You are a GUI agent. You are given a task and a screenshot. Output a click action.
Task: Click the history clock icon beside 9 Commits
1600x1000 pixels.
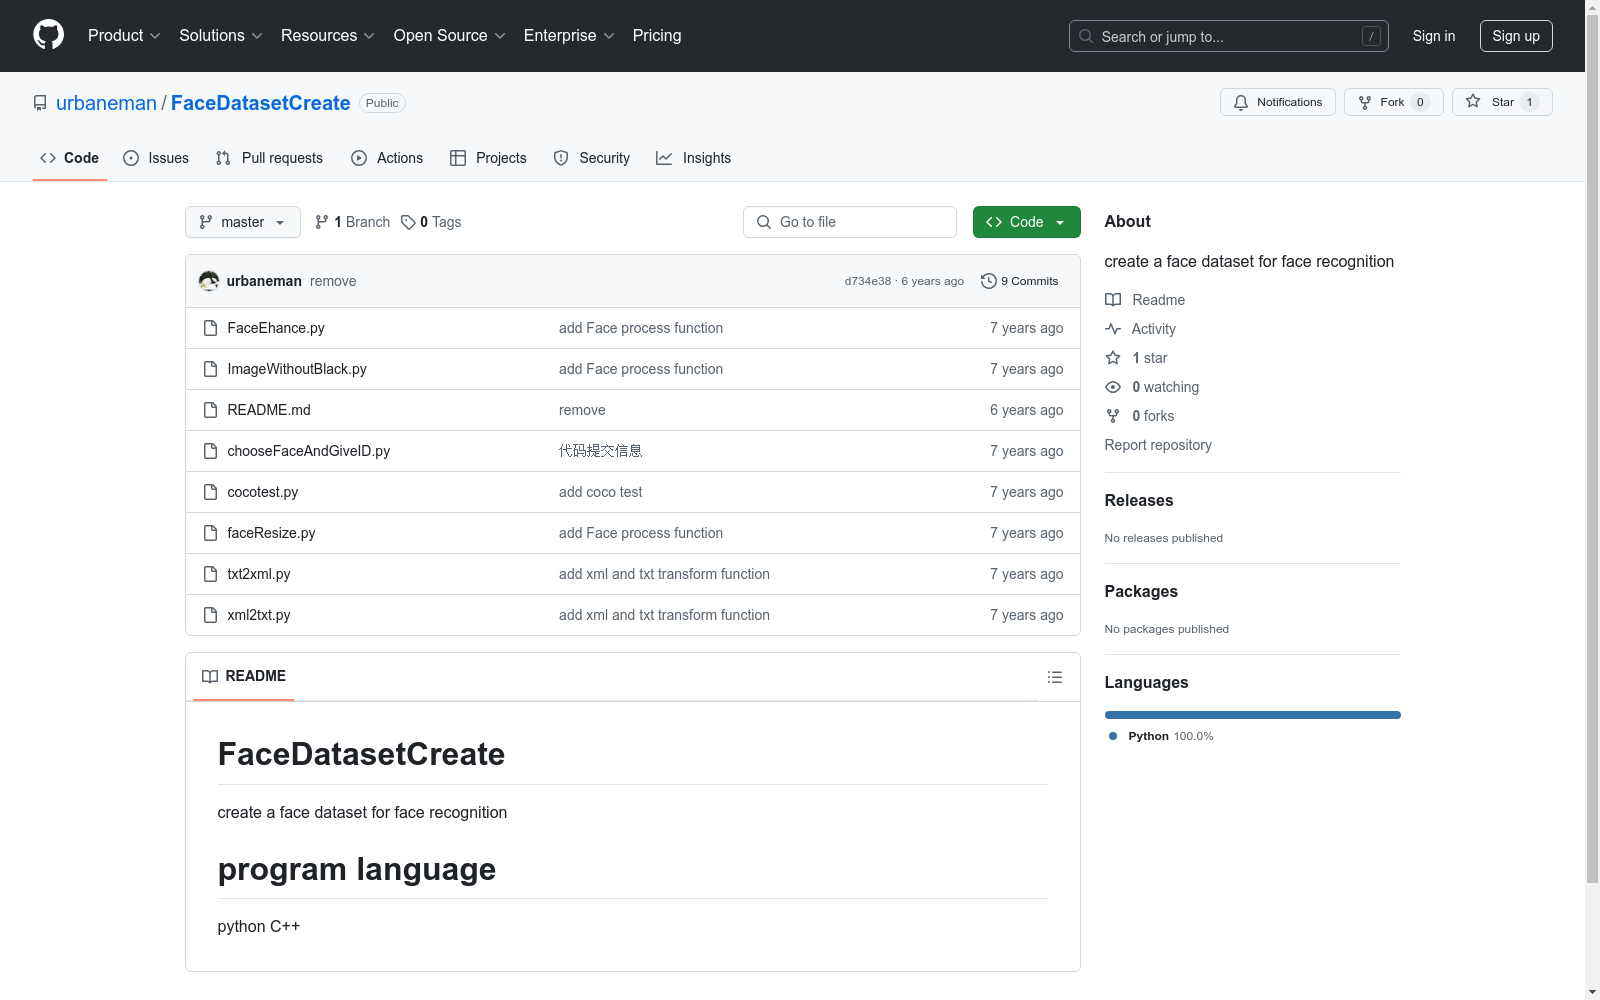(989, 281)
